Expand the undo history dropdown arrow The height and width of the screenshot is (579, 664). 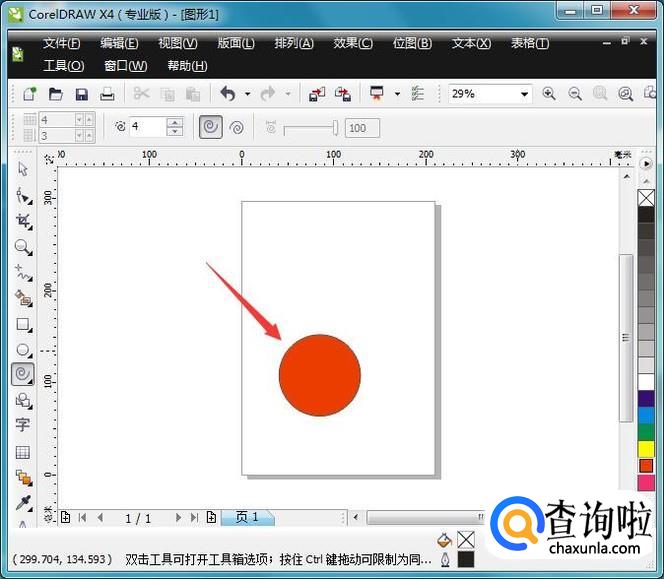pos(247,94)
